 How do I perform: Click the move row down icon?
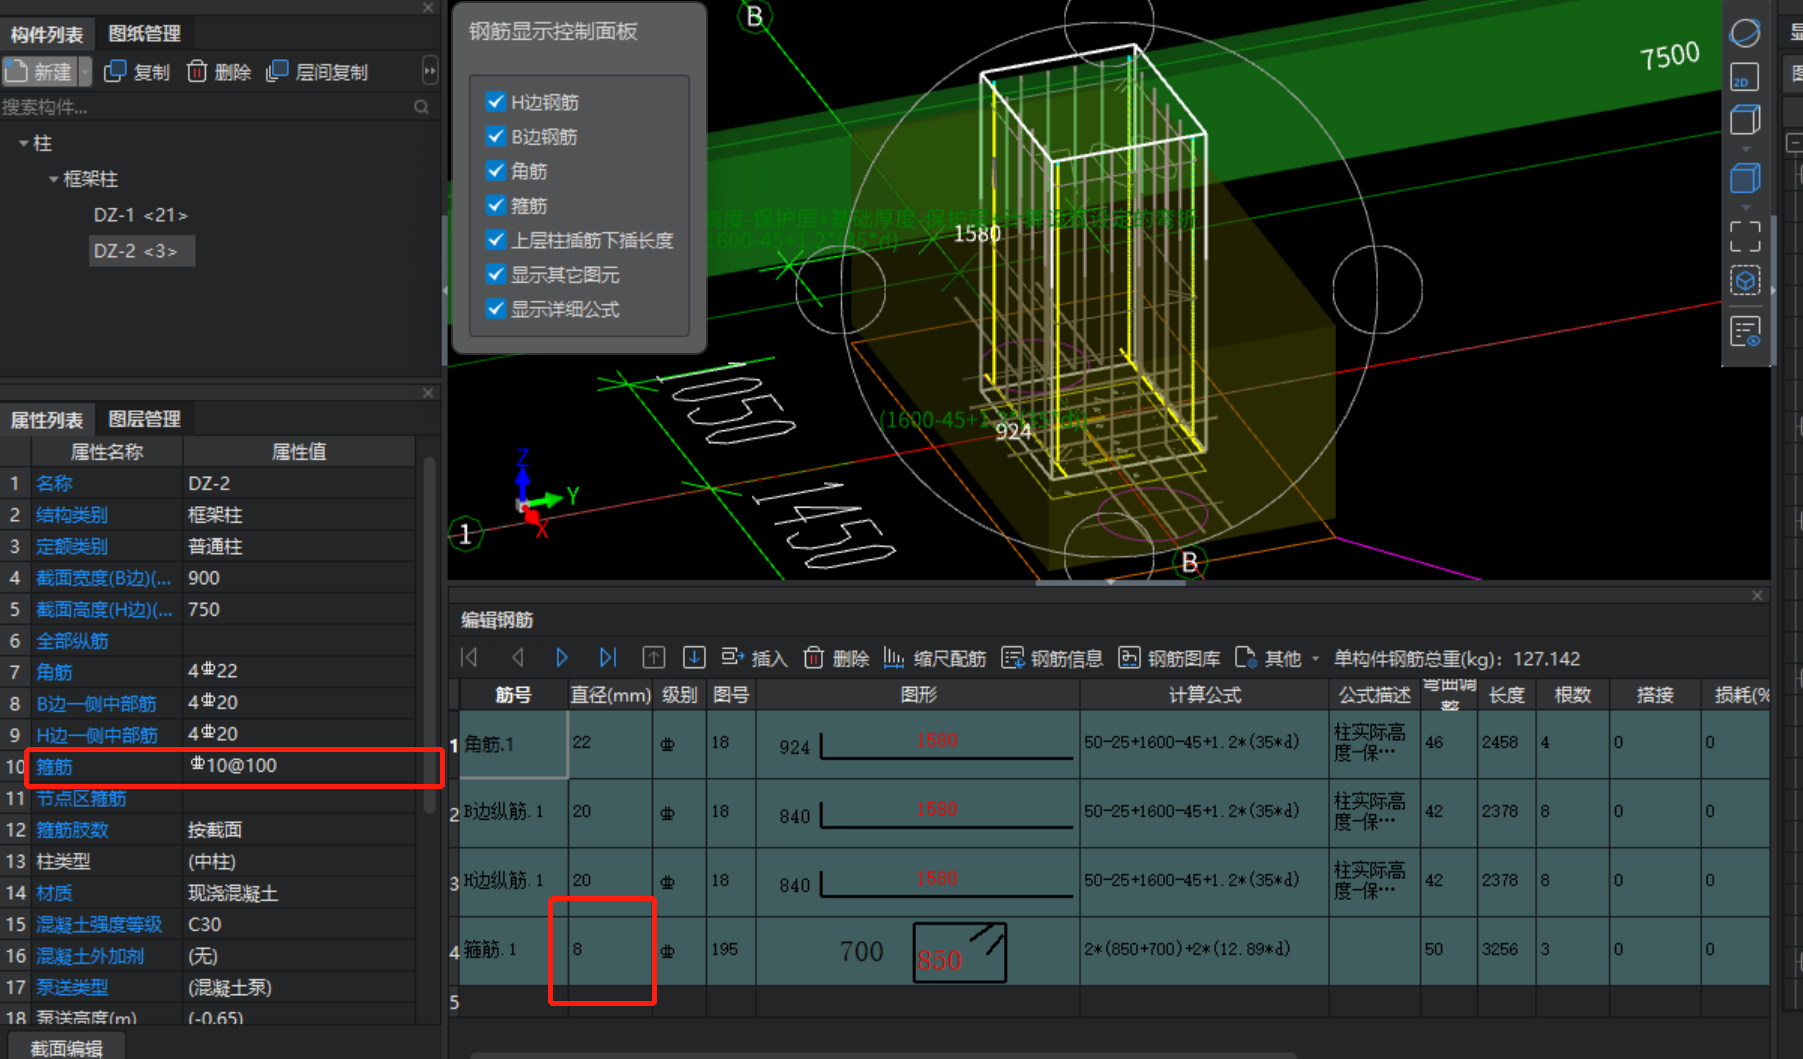pos(694,657)
